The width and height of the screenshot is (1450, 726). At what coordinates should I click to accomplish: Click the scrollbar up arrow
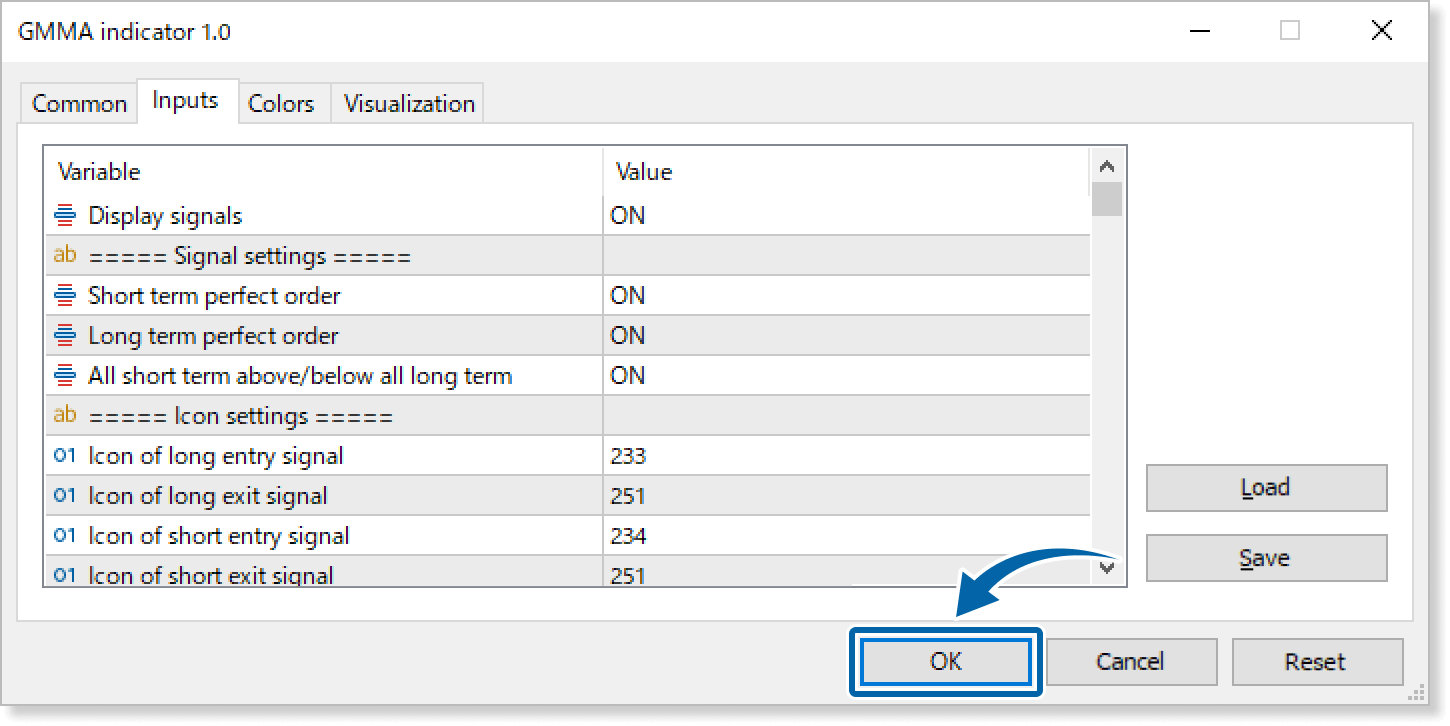tap(1106, 166)
